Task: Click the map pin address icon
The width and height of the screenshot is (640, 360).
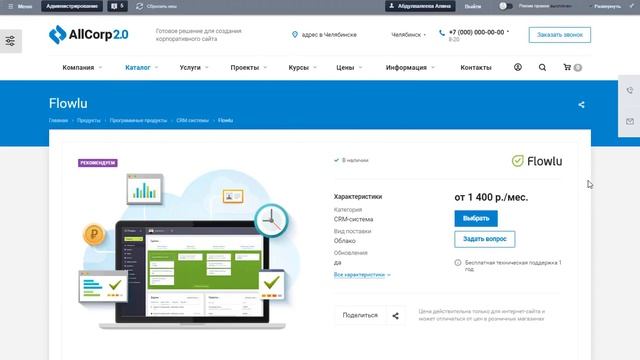Action: [295, 35]
